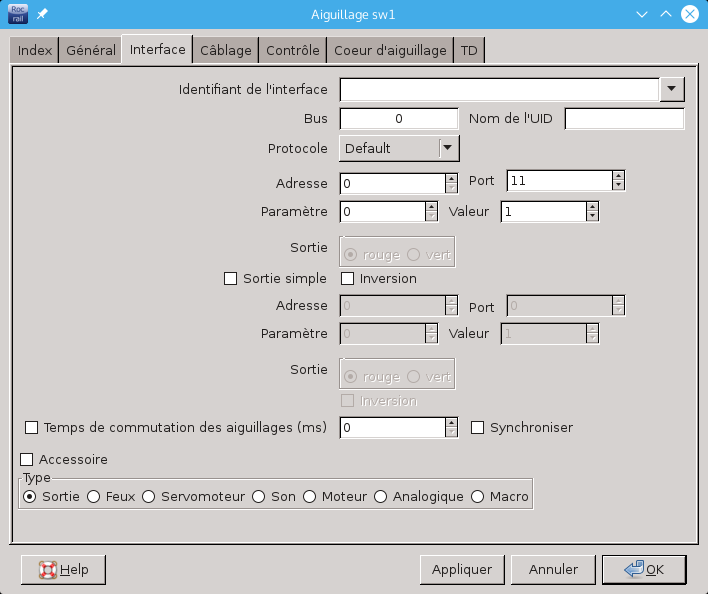Click the Rocrail app icon in title bar
This screenshot has width=708, height=594.
coord(18,14)
